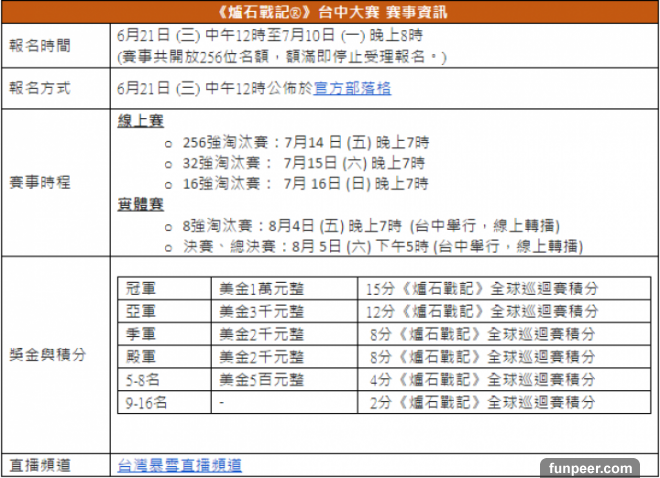Click the funpeer.com watermark

click(x=596, y=467)
